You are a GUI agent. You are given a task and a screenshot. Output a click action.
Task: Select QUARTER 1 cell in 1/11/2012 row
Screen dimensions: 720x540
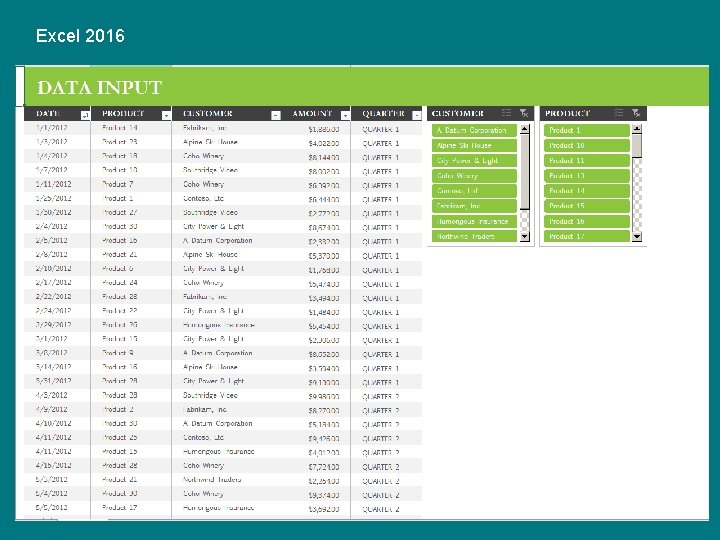[x=387, y=186]
